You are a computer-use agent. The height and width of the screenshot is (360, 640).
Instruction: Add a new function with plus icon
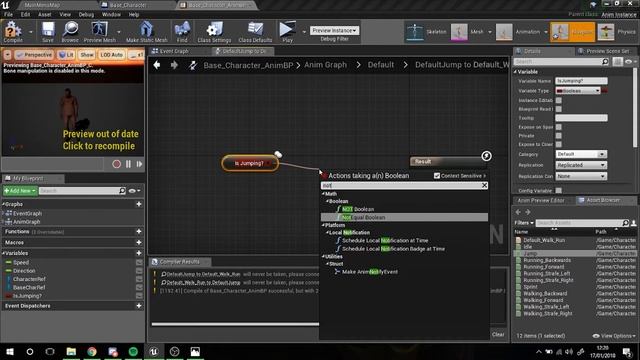click(x=139, y=231)
